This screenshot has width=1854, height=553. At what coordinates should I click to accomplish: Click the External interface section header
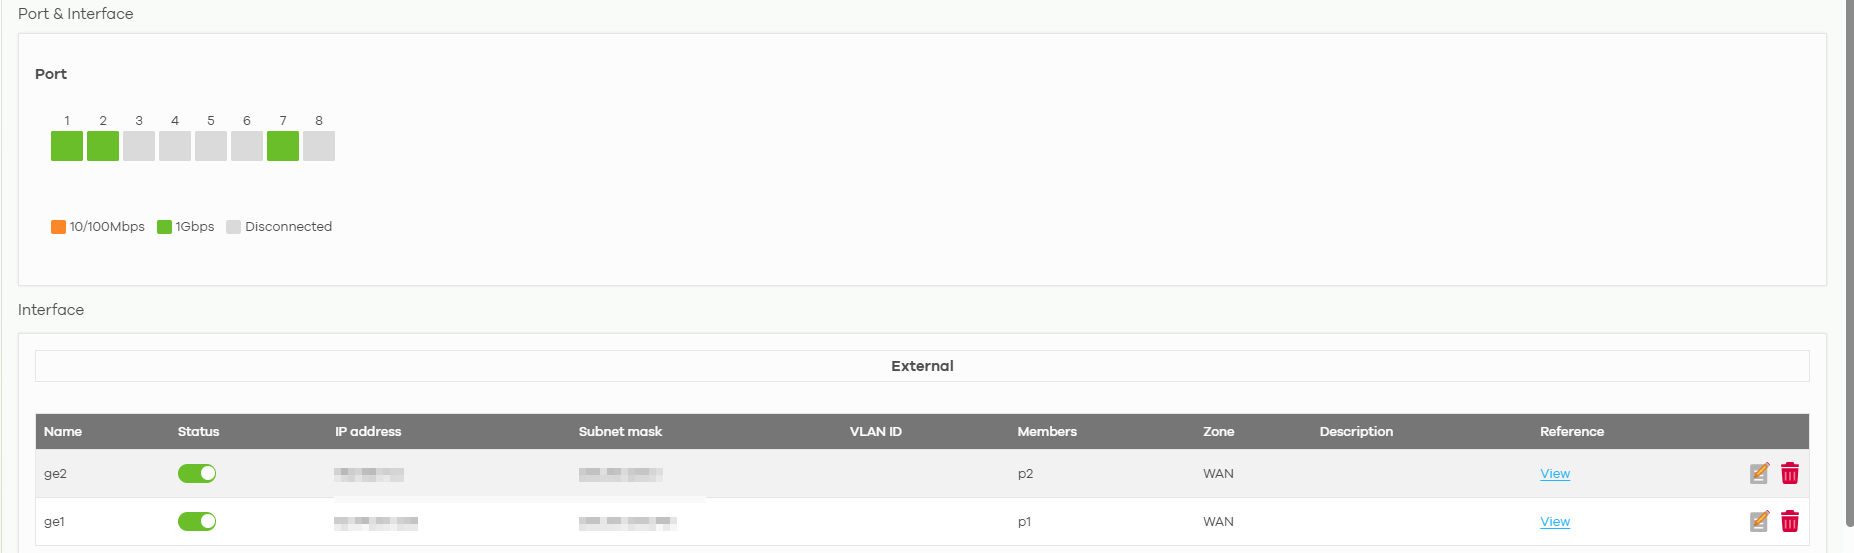pyautogui.click(x=922, y=366)
